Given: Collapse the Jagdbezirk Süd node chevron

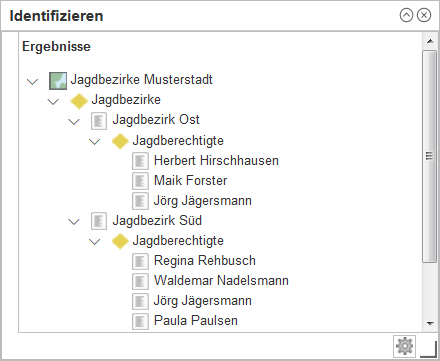Looking at the screenshot, I should [74, 222].
